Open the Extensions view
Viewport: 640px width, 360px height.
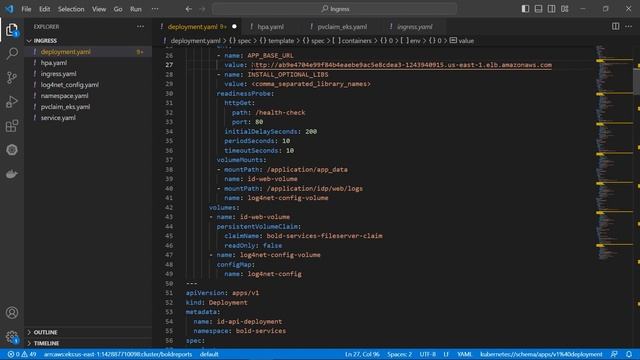12,126
